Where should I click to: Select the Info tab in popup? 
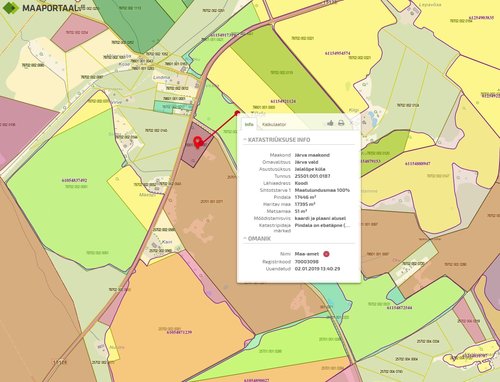(x=249, y=124)
